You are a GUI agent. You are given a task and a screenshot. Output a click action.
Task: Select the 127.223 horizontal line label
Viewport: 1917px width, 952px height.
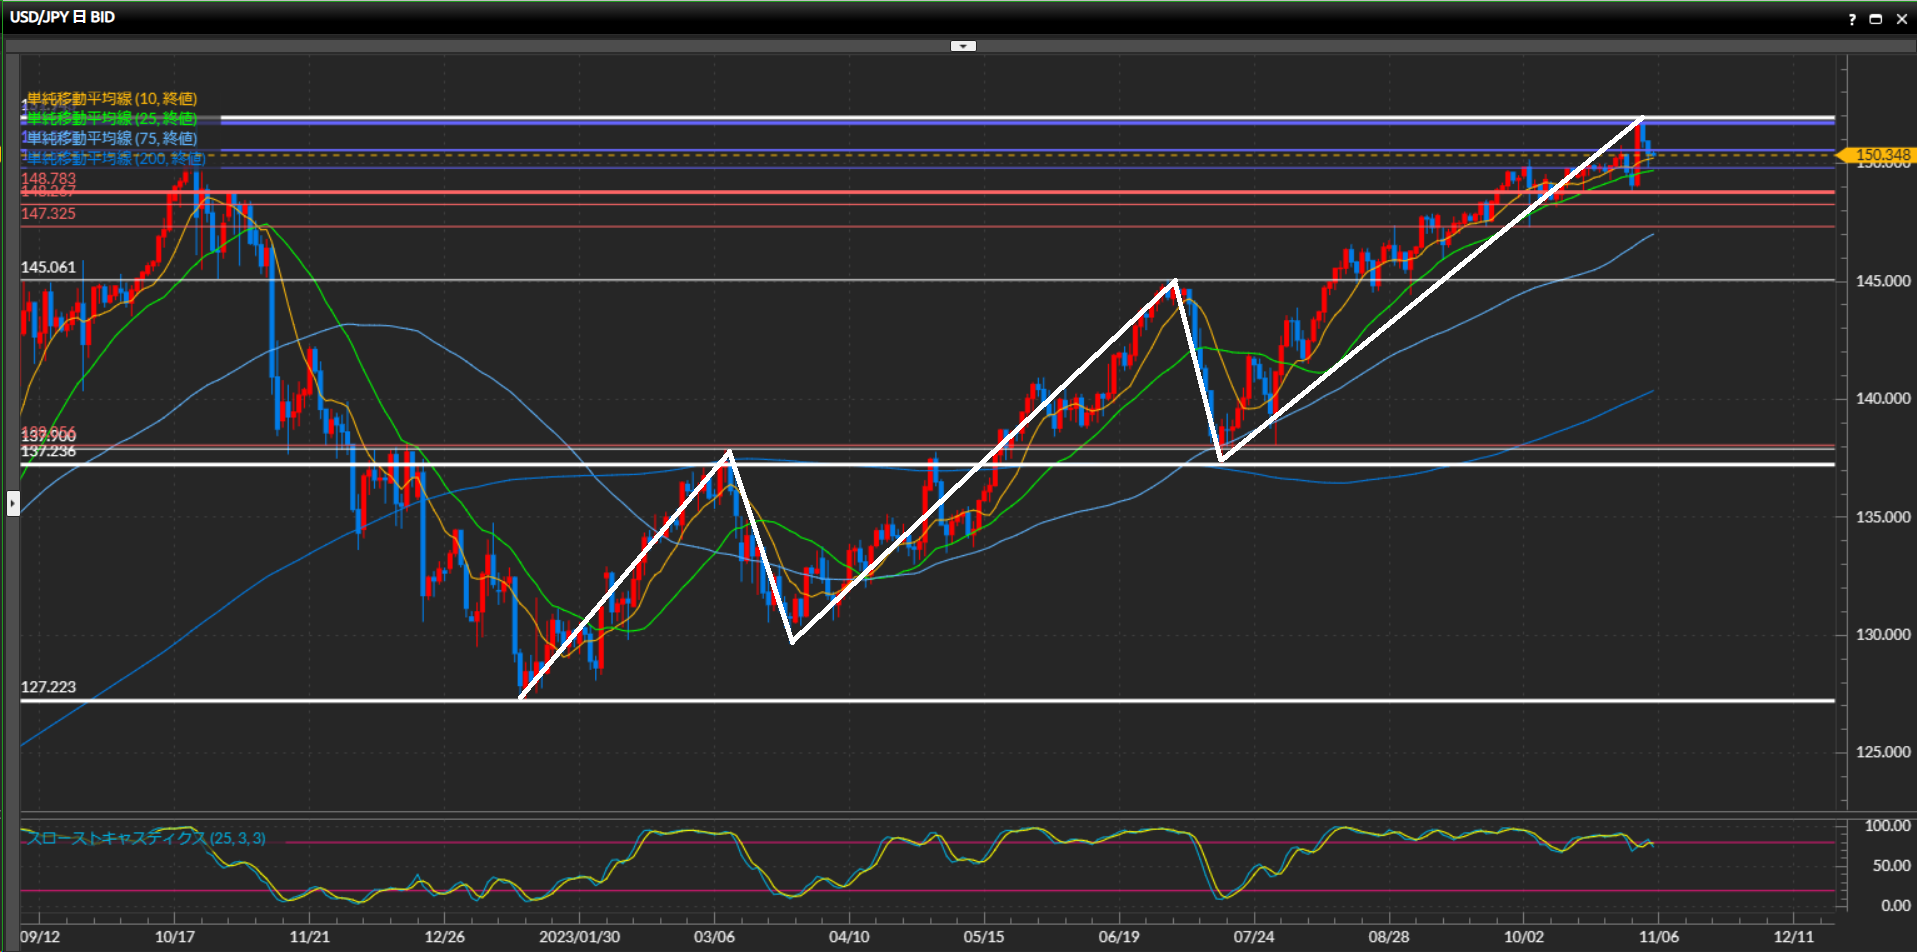click(48, 687)
